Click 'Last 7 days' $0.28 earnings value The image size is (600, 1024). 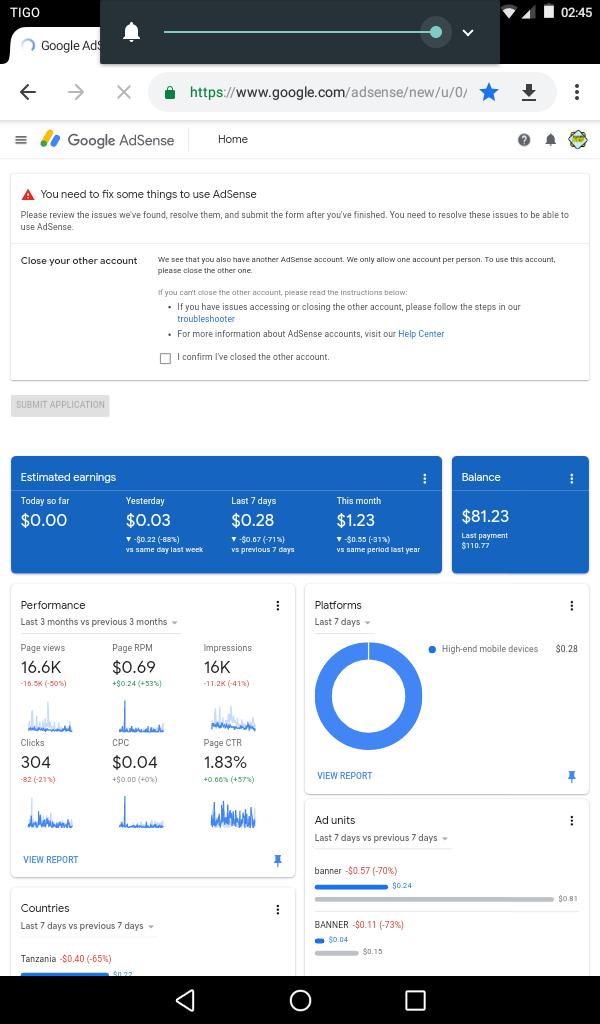(x=253, y=520)
